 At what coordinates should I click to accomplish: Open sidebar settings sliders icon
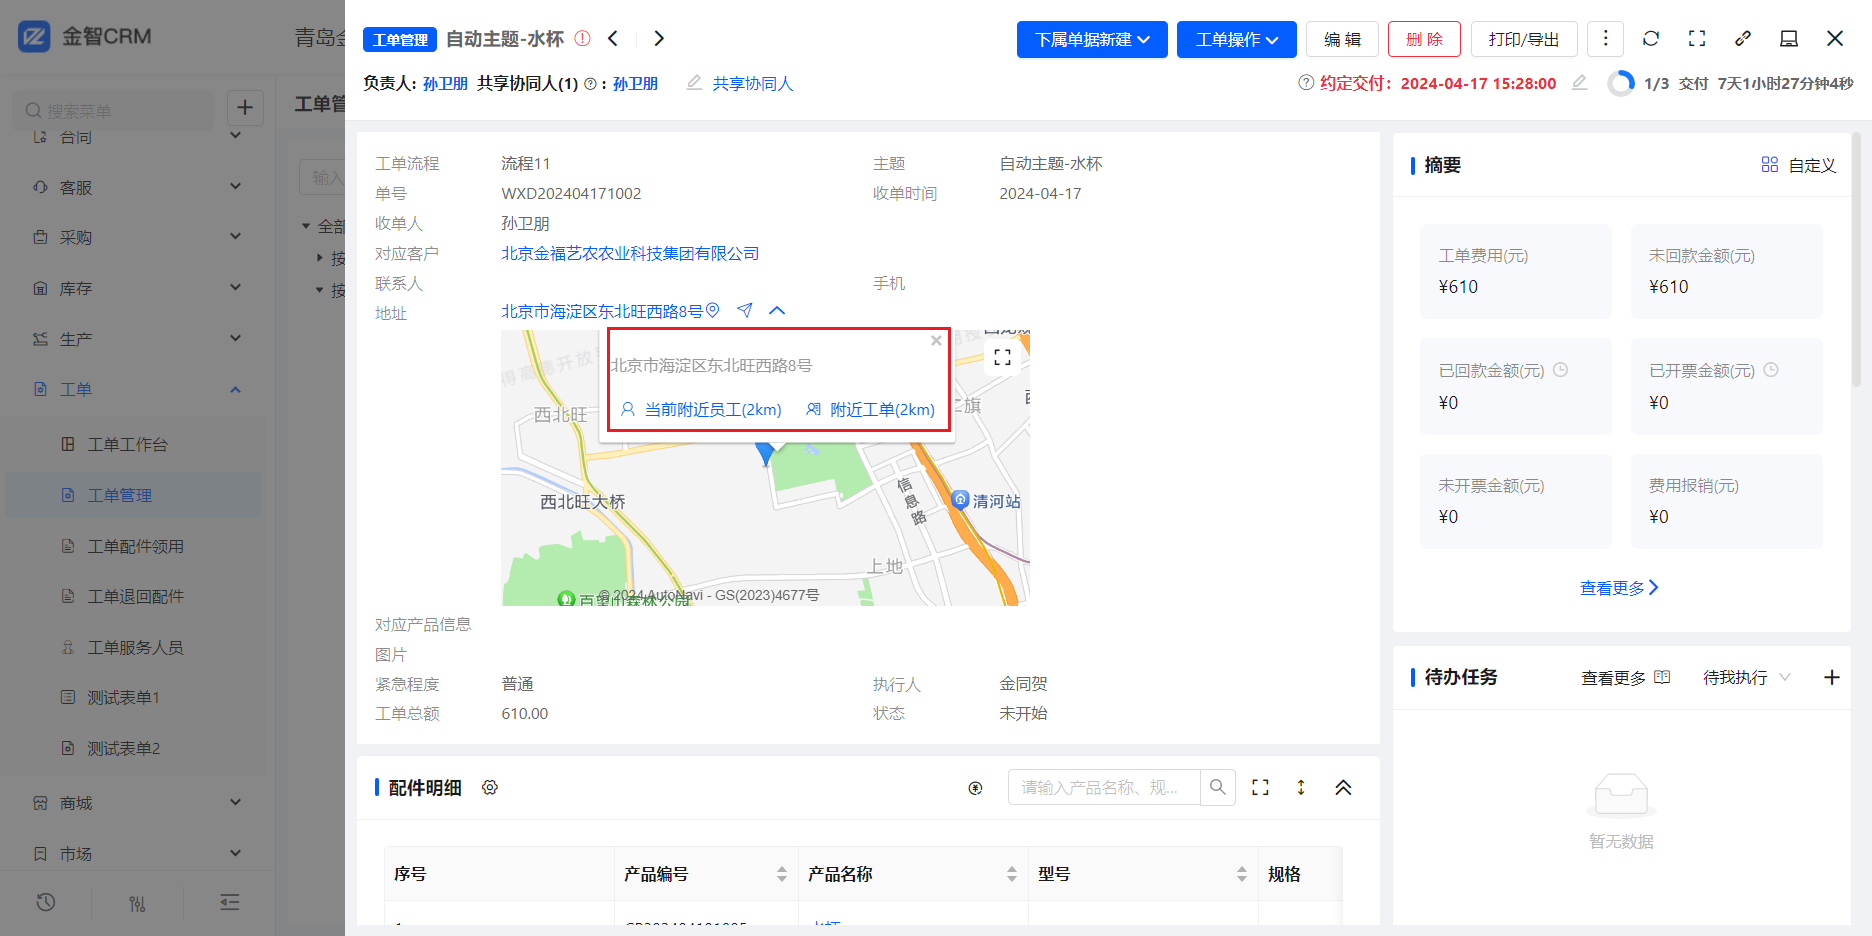(x=137, y=903)
